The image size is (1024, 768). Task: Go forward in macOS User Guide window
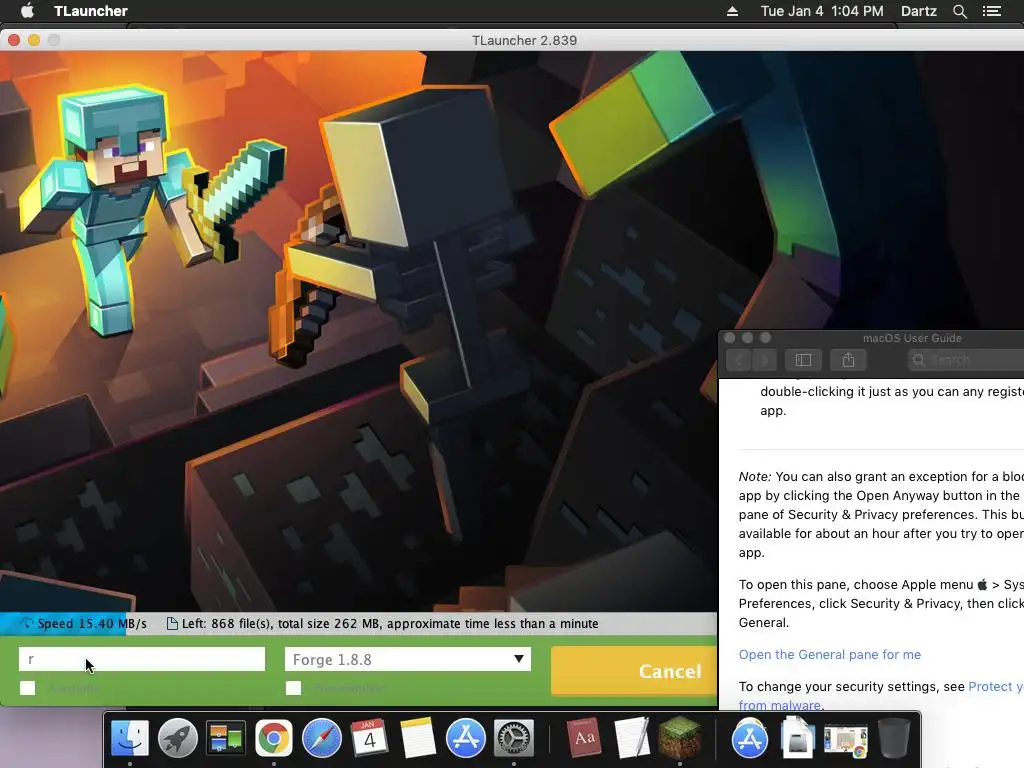(764, 360)
